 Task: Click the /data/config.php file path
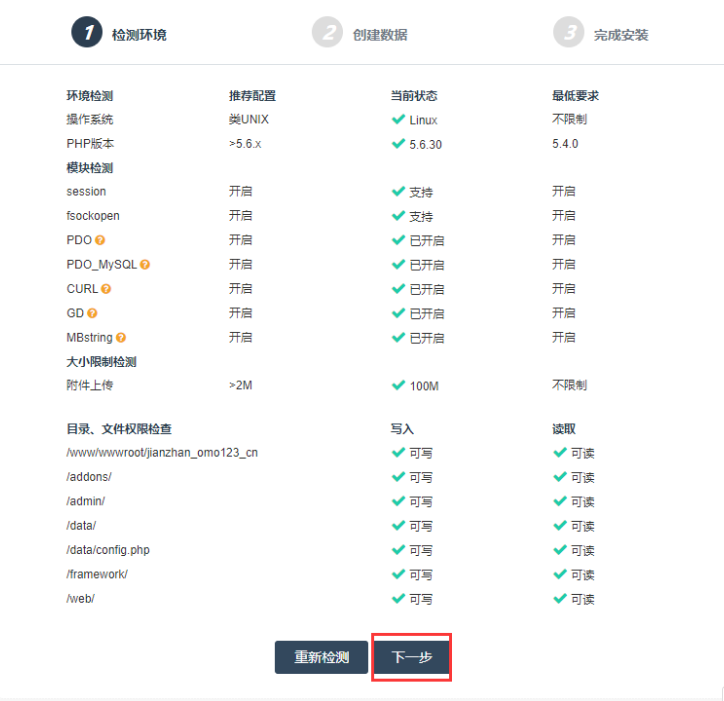pyautogui.click(x=108, y=550)
